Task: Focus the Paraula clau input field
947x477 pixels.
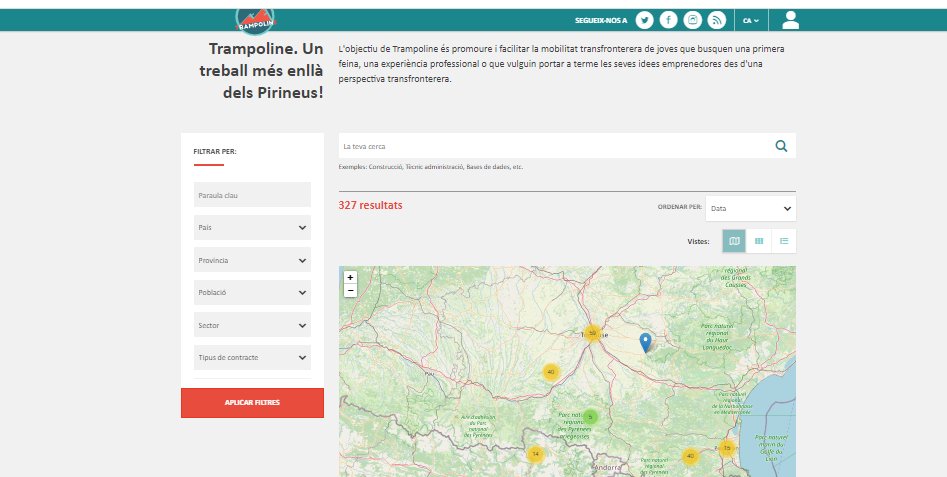Action: [252, 195]
